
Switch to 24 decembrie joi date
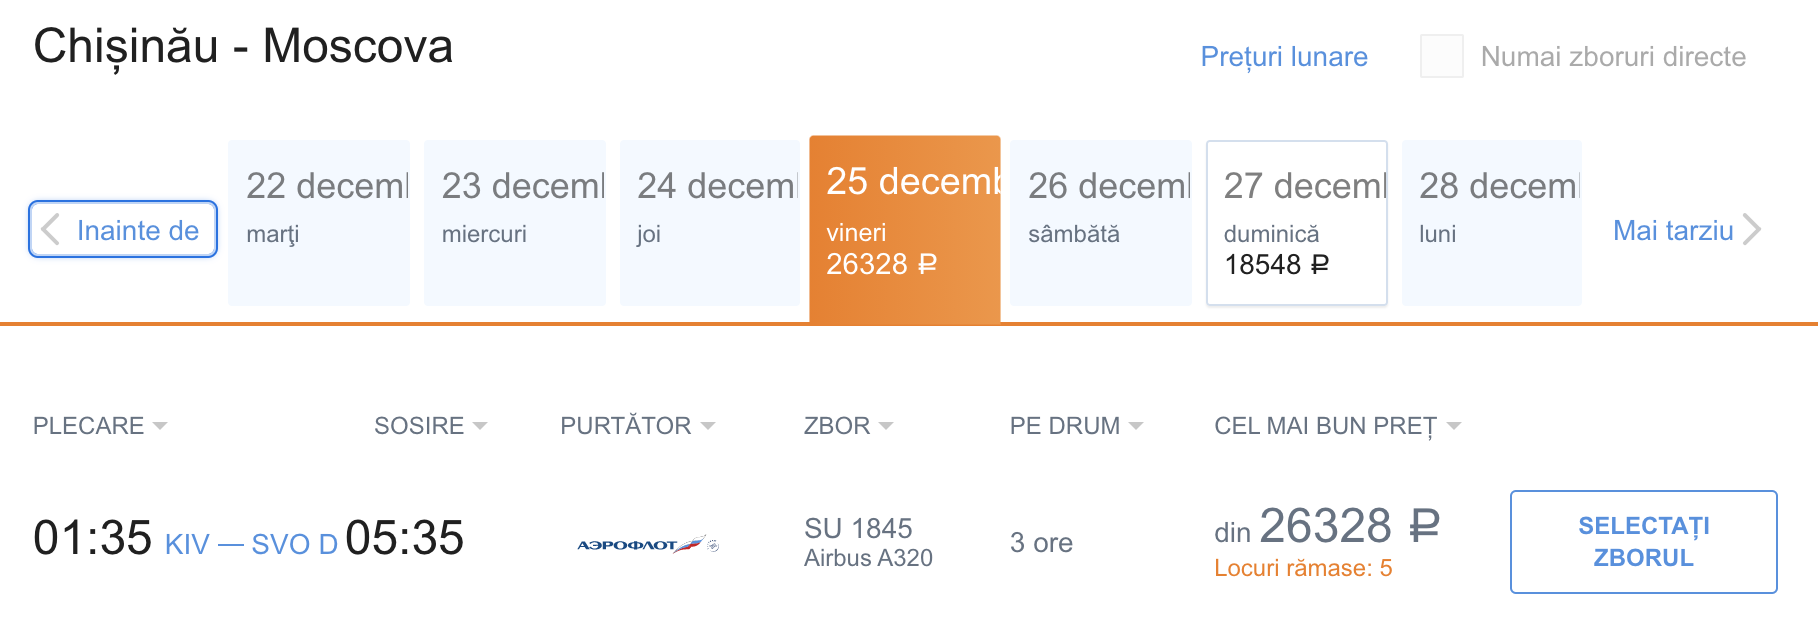pos(710,222)
